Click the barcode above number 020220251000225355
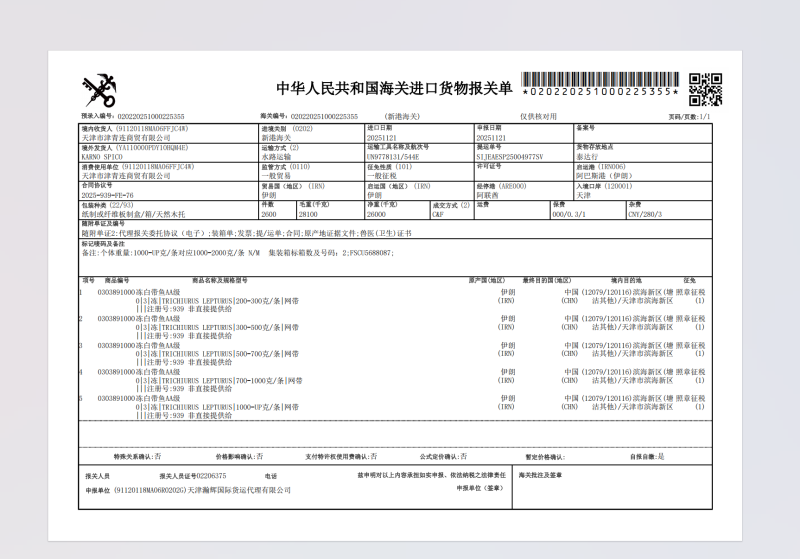This screenshot has width=800, height=559. click(x=600, y=79)
